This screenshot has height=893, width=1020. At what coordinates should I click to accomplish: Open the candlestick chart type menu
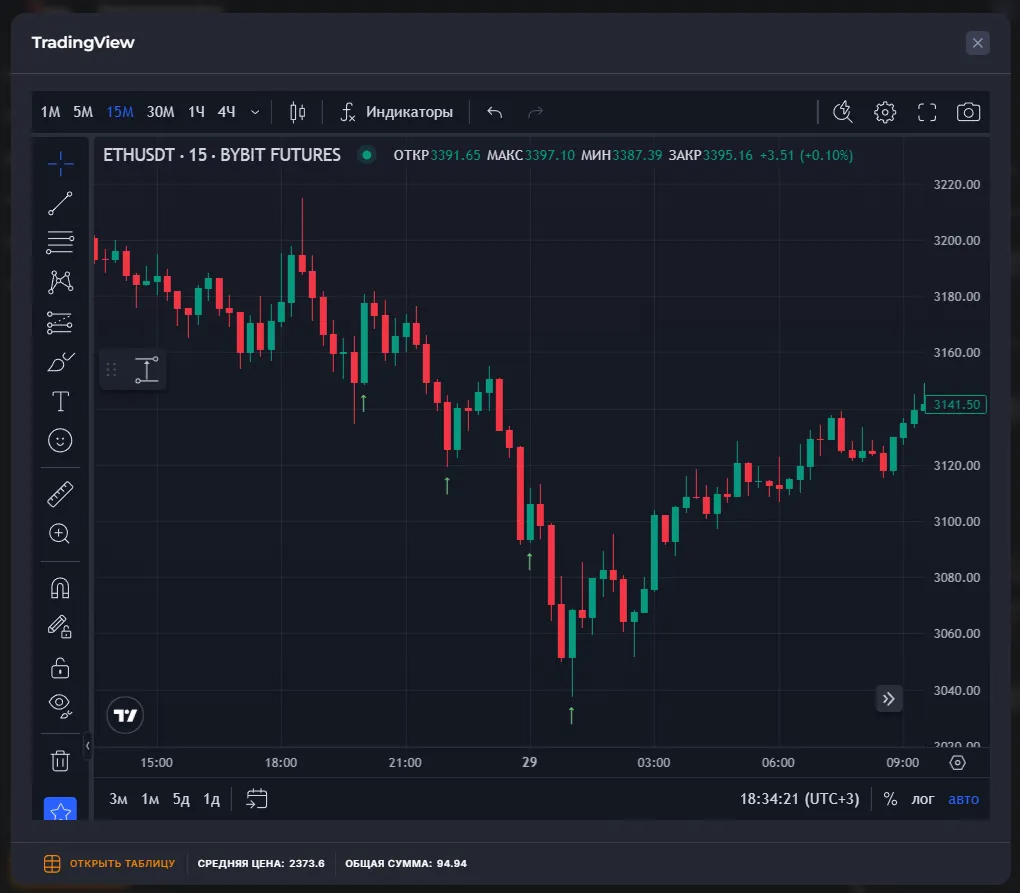pos(297,112)
